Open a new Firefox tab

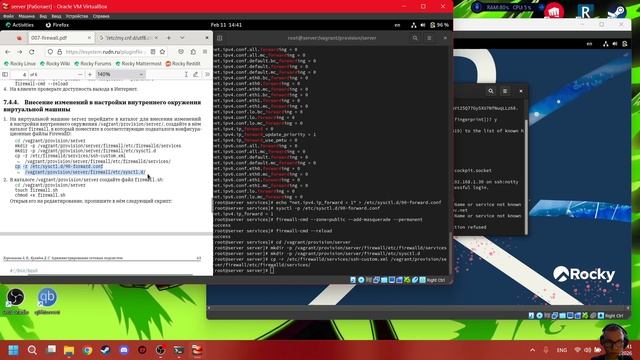(x=169, y=38)
